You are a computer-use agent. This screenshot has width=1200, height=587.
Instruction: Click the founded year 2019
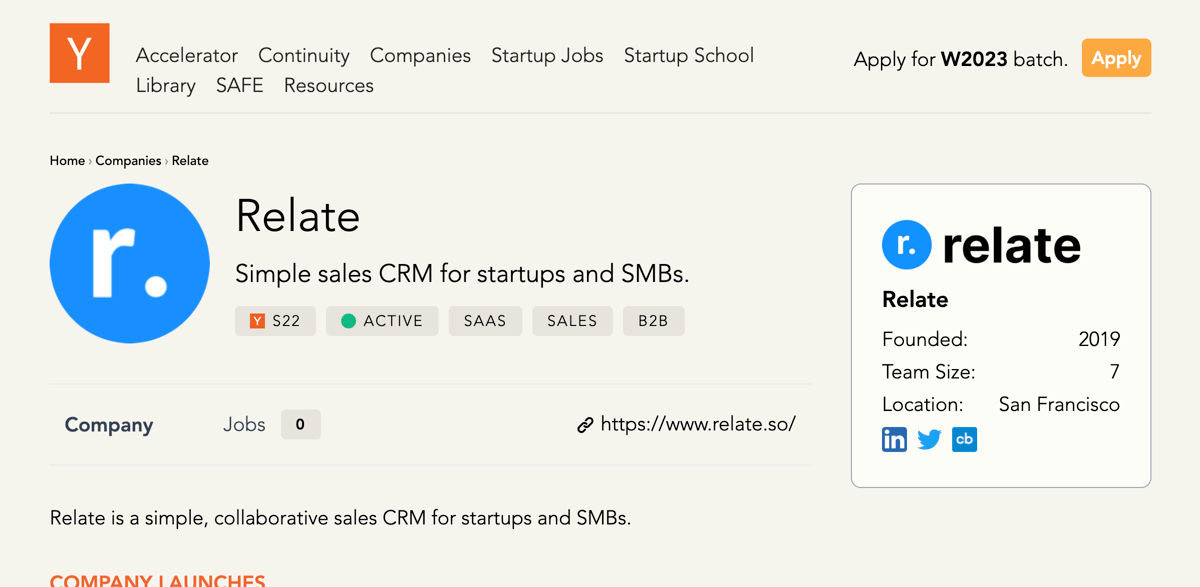[1099, 339]
